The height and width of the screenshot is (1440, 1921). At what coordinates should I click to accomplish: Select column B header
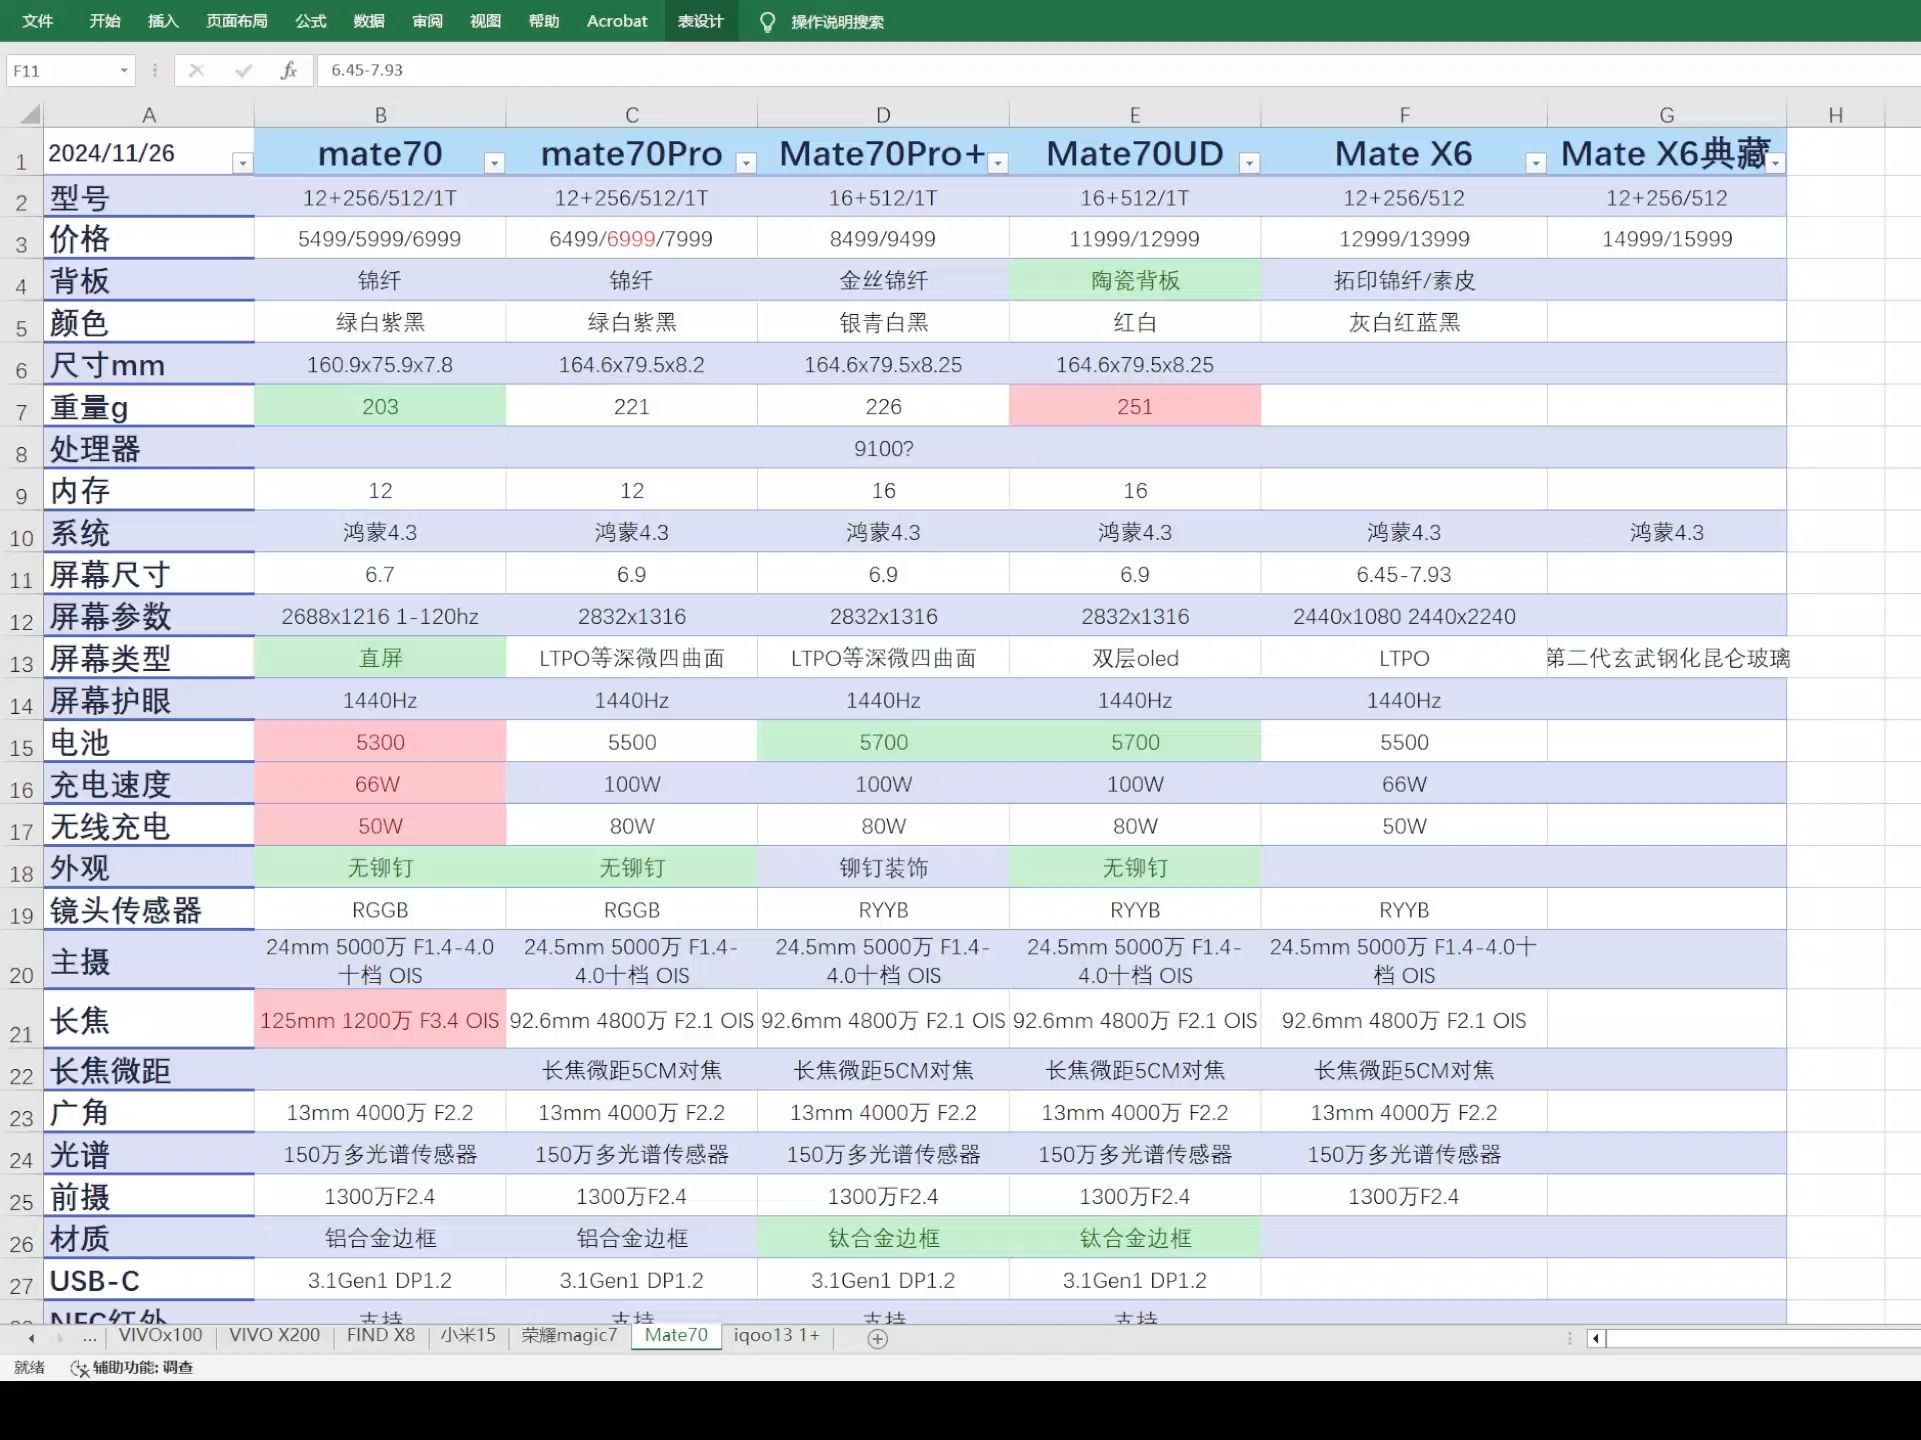click(380, 114)
